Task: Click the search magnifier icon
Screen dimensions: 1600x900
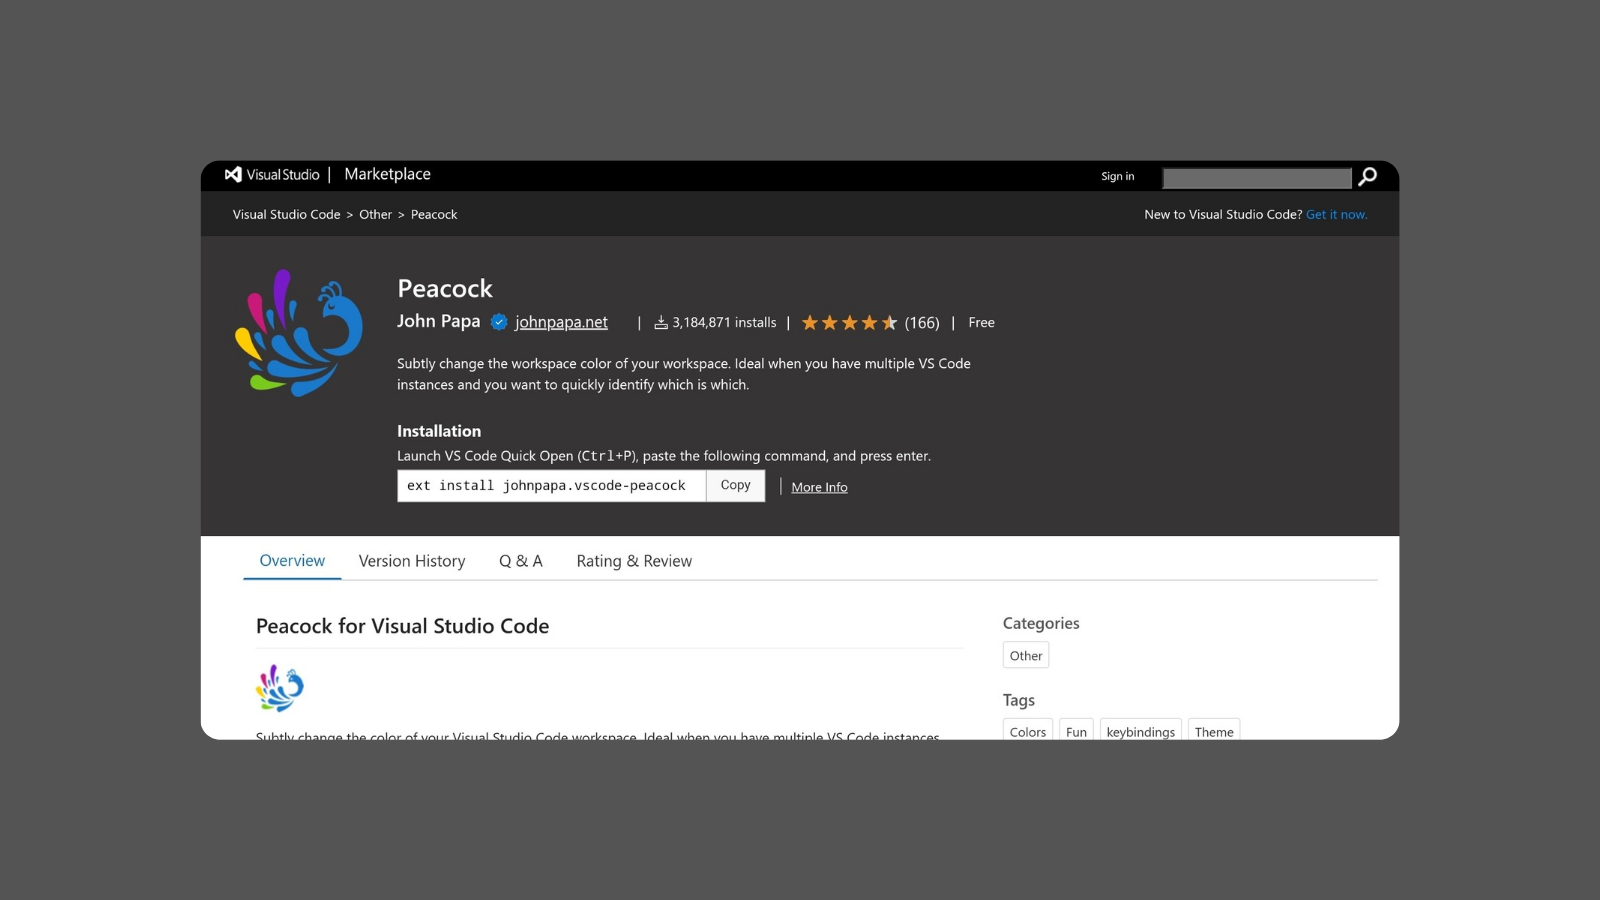Action: click(1367, 176)
